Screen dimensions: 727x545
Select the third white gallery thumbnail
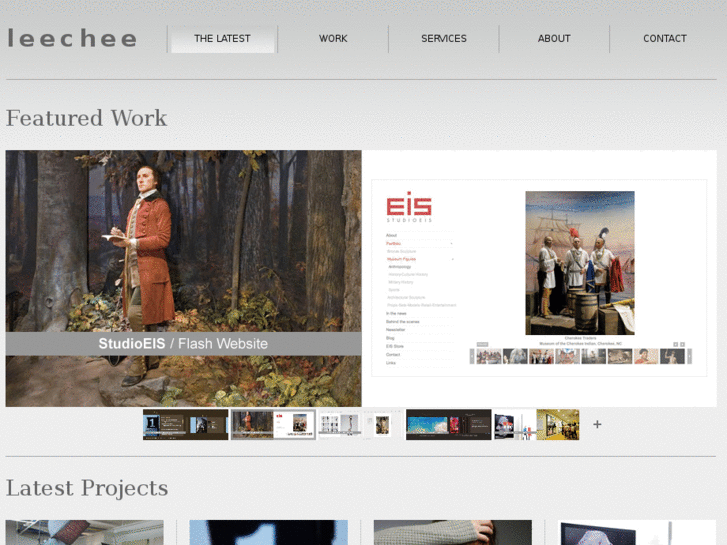(x=361, y=424)
